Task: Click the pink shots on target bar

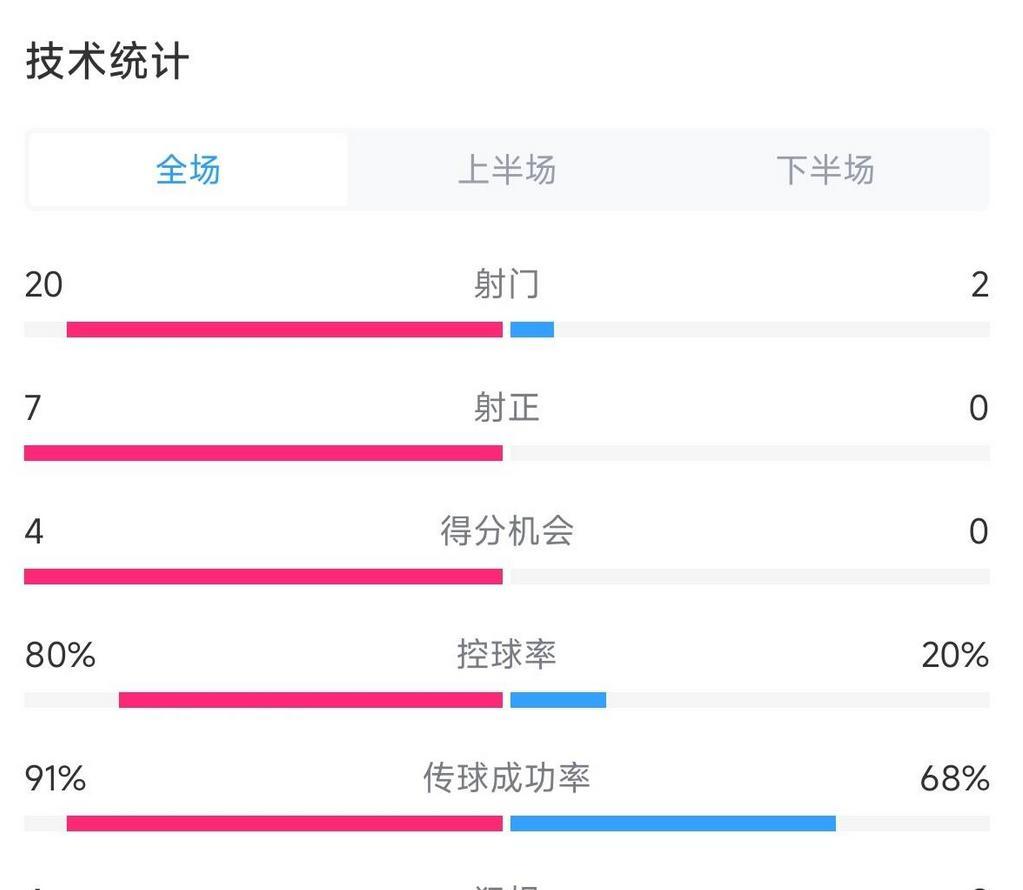Action: [264, 453]
